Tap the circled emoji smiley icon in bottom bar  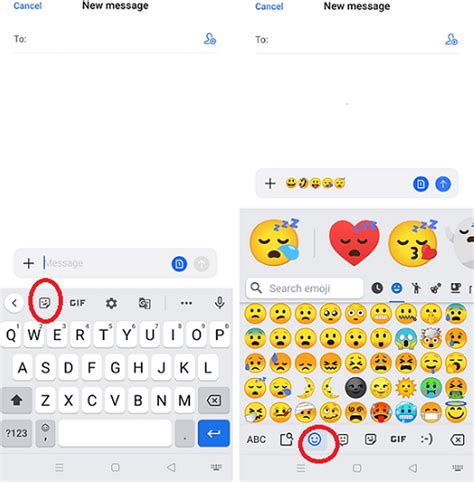click(315, 440)
